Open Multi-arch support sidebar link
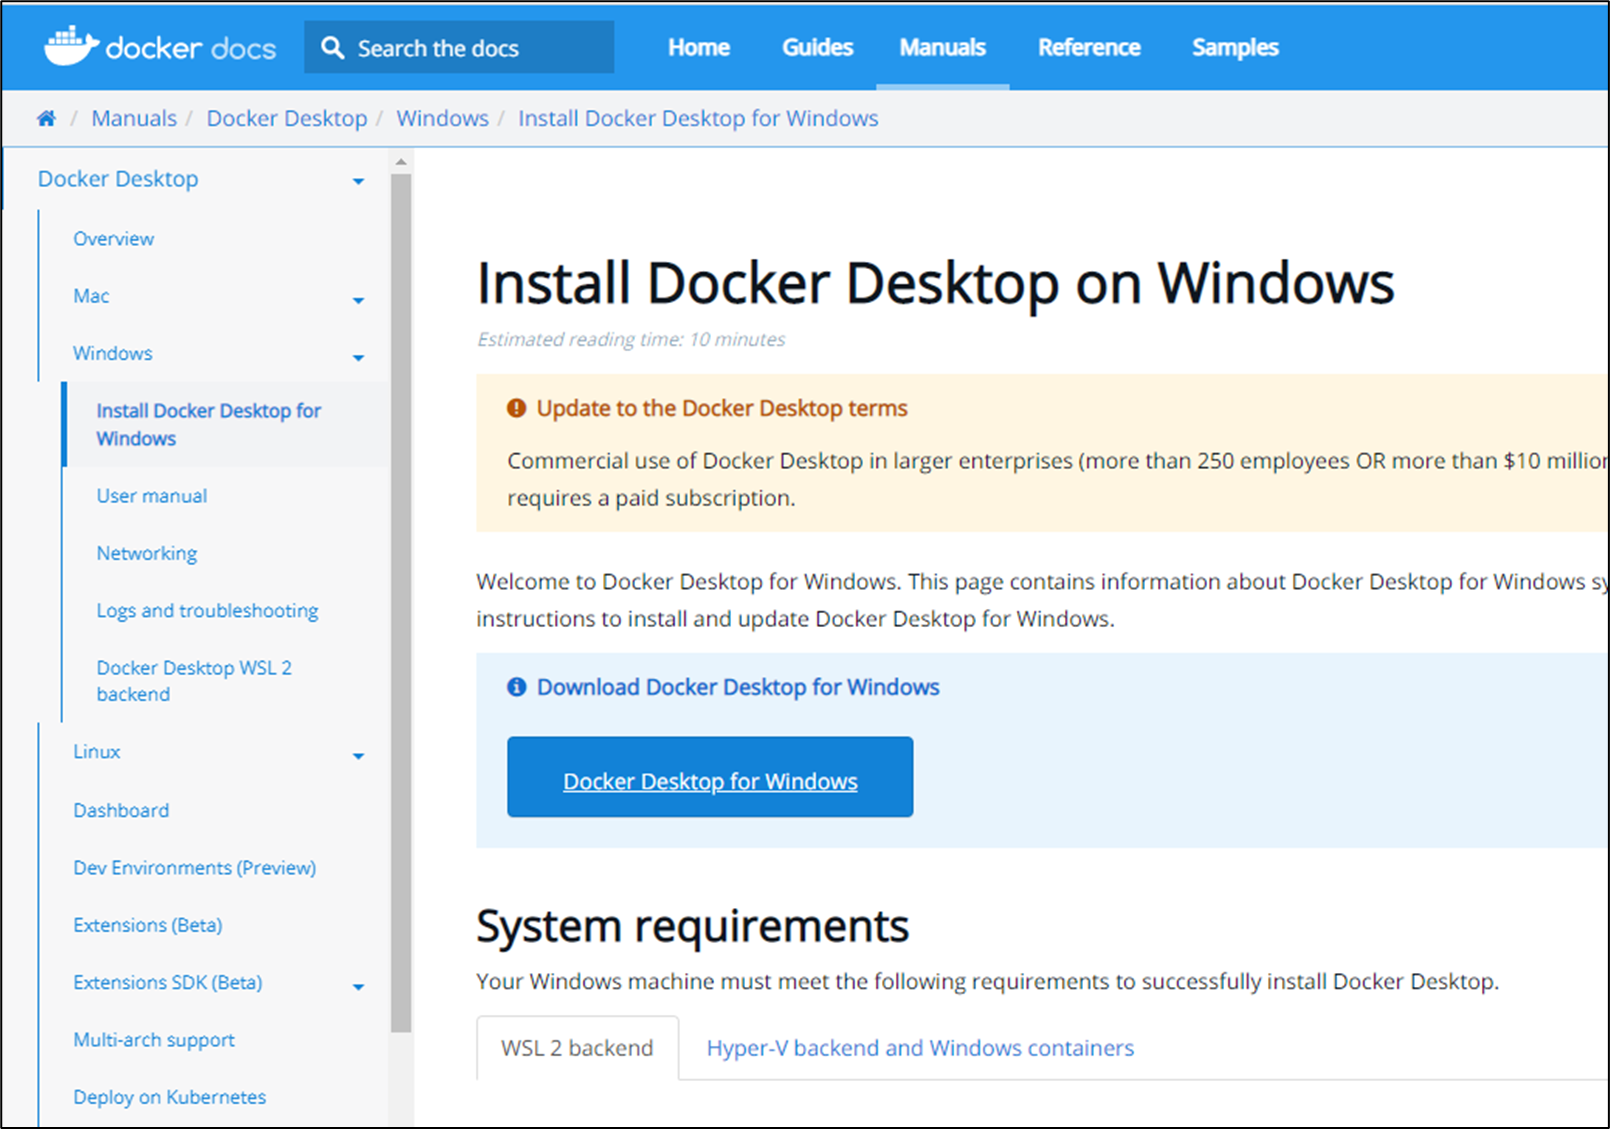Screen dimensions: 1610x1129 (154, 1040)
